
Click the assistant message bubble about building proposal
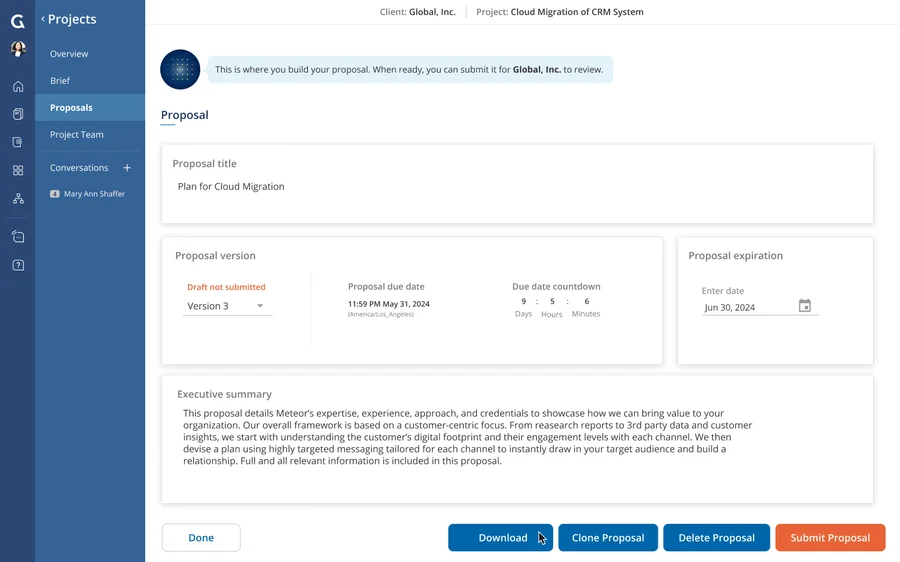point(410,69)
